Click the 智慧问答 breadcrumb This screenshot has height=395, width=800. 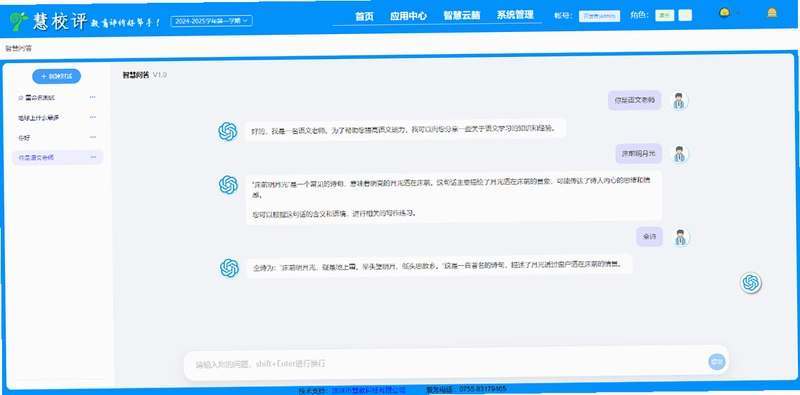pyautogui.click(x=18, y=48)
